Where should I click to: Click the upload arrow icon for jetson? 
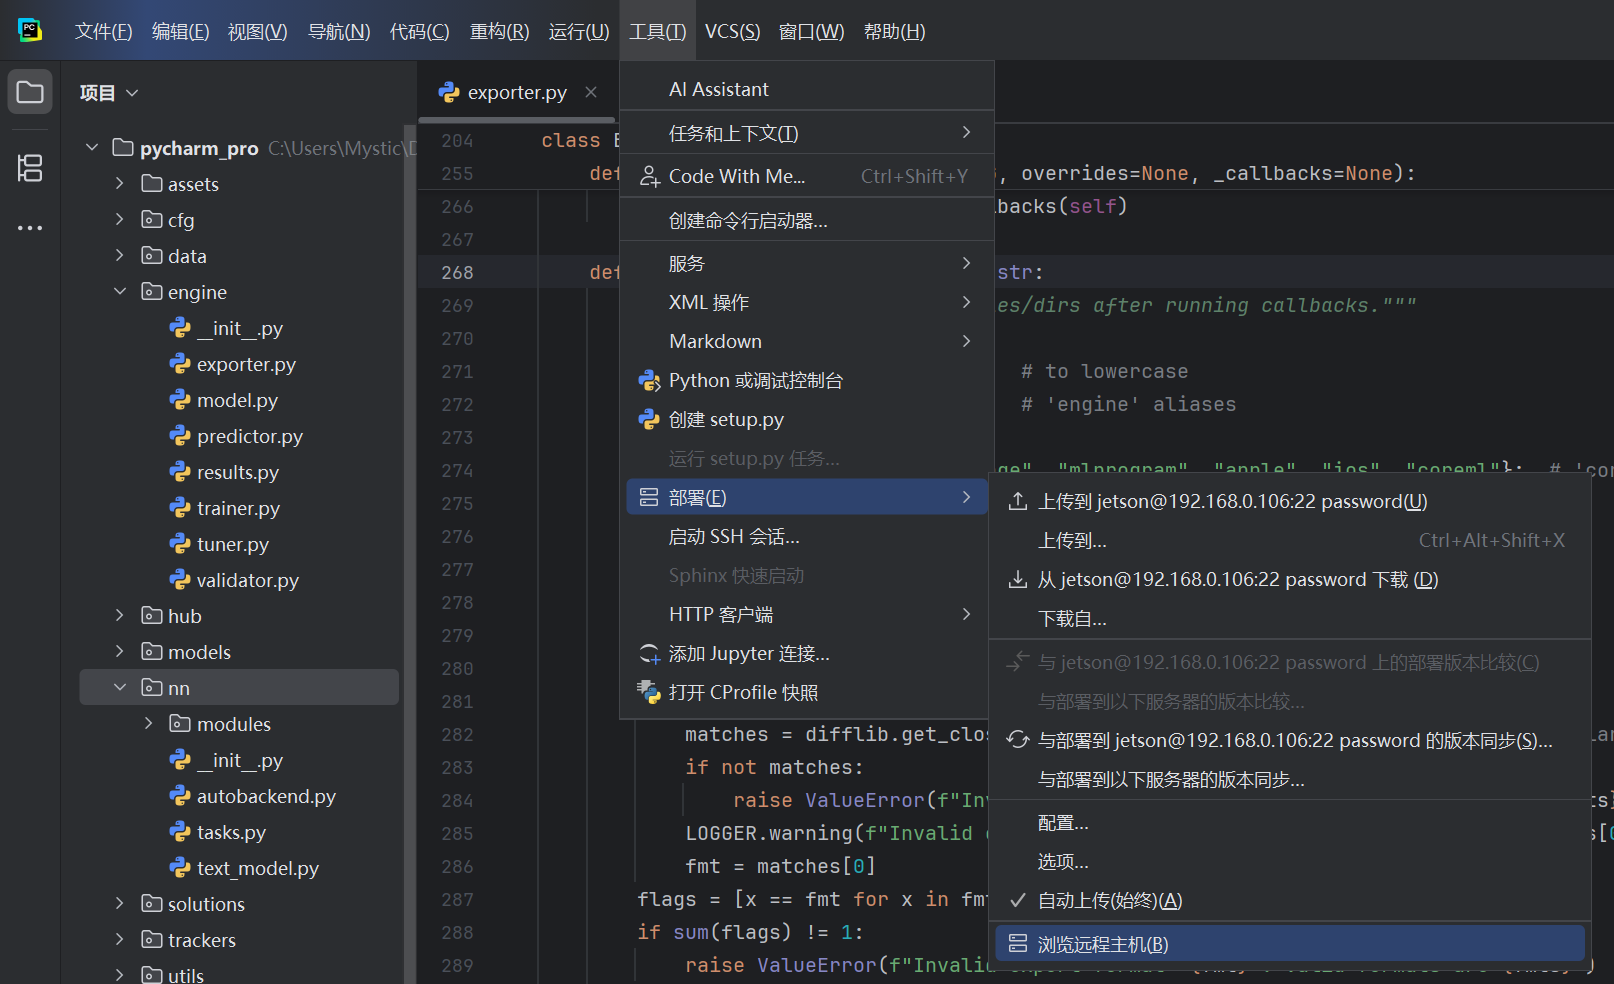1018,501
